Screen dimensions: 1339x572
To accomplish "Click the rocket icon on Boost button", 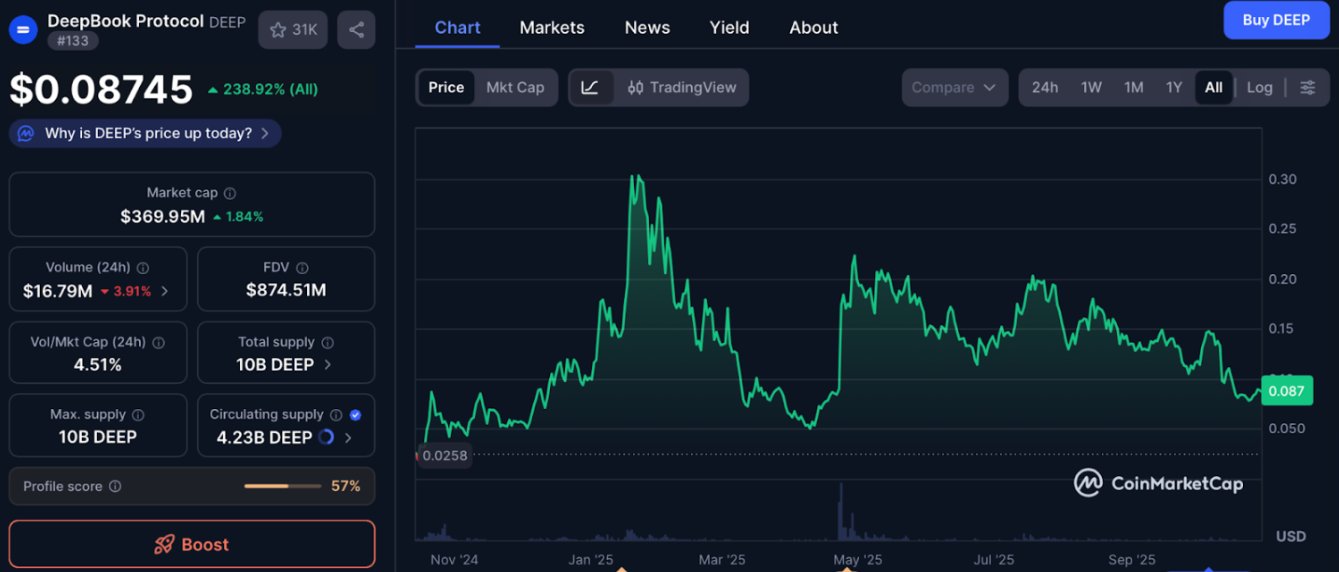I will 164,545.
